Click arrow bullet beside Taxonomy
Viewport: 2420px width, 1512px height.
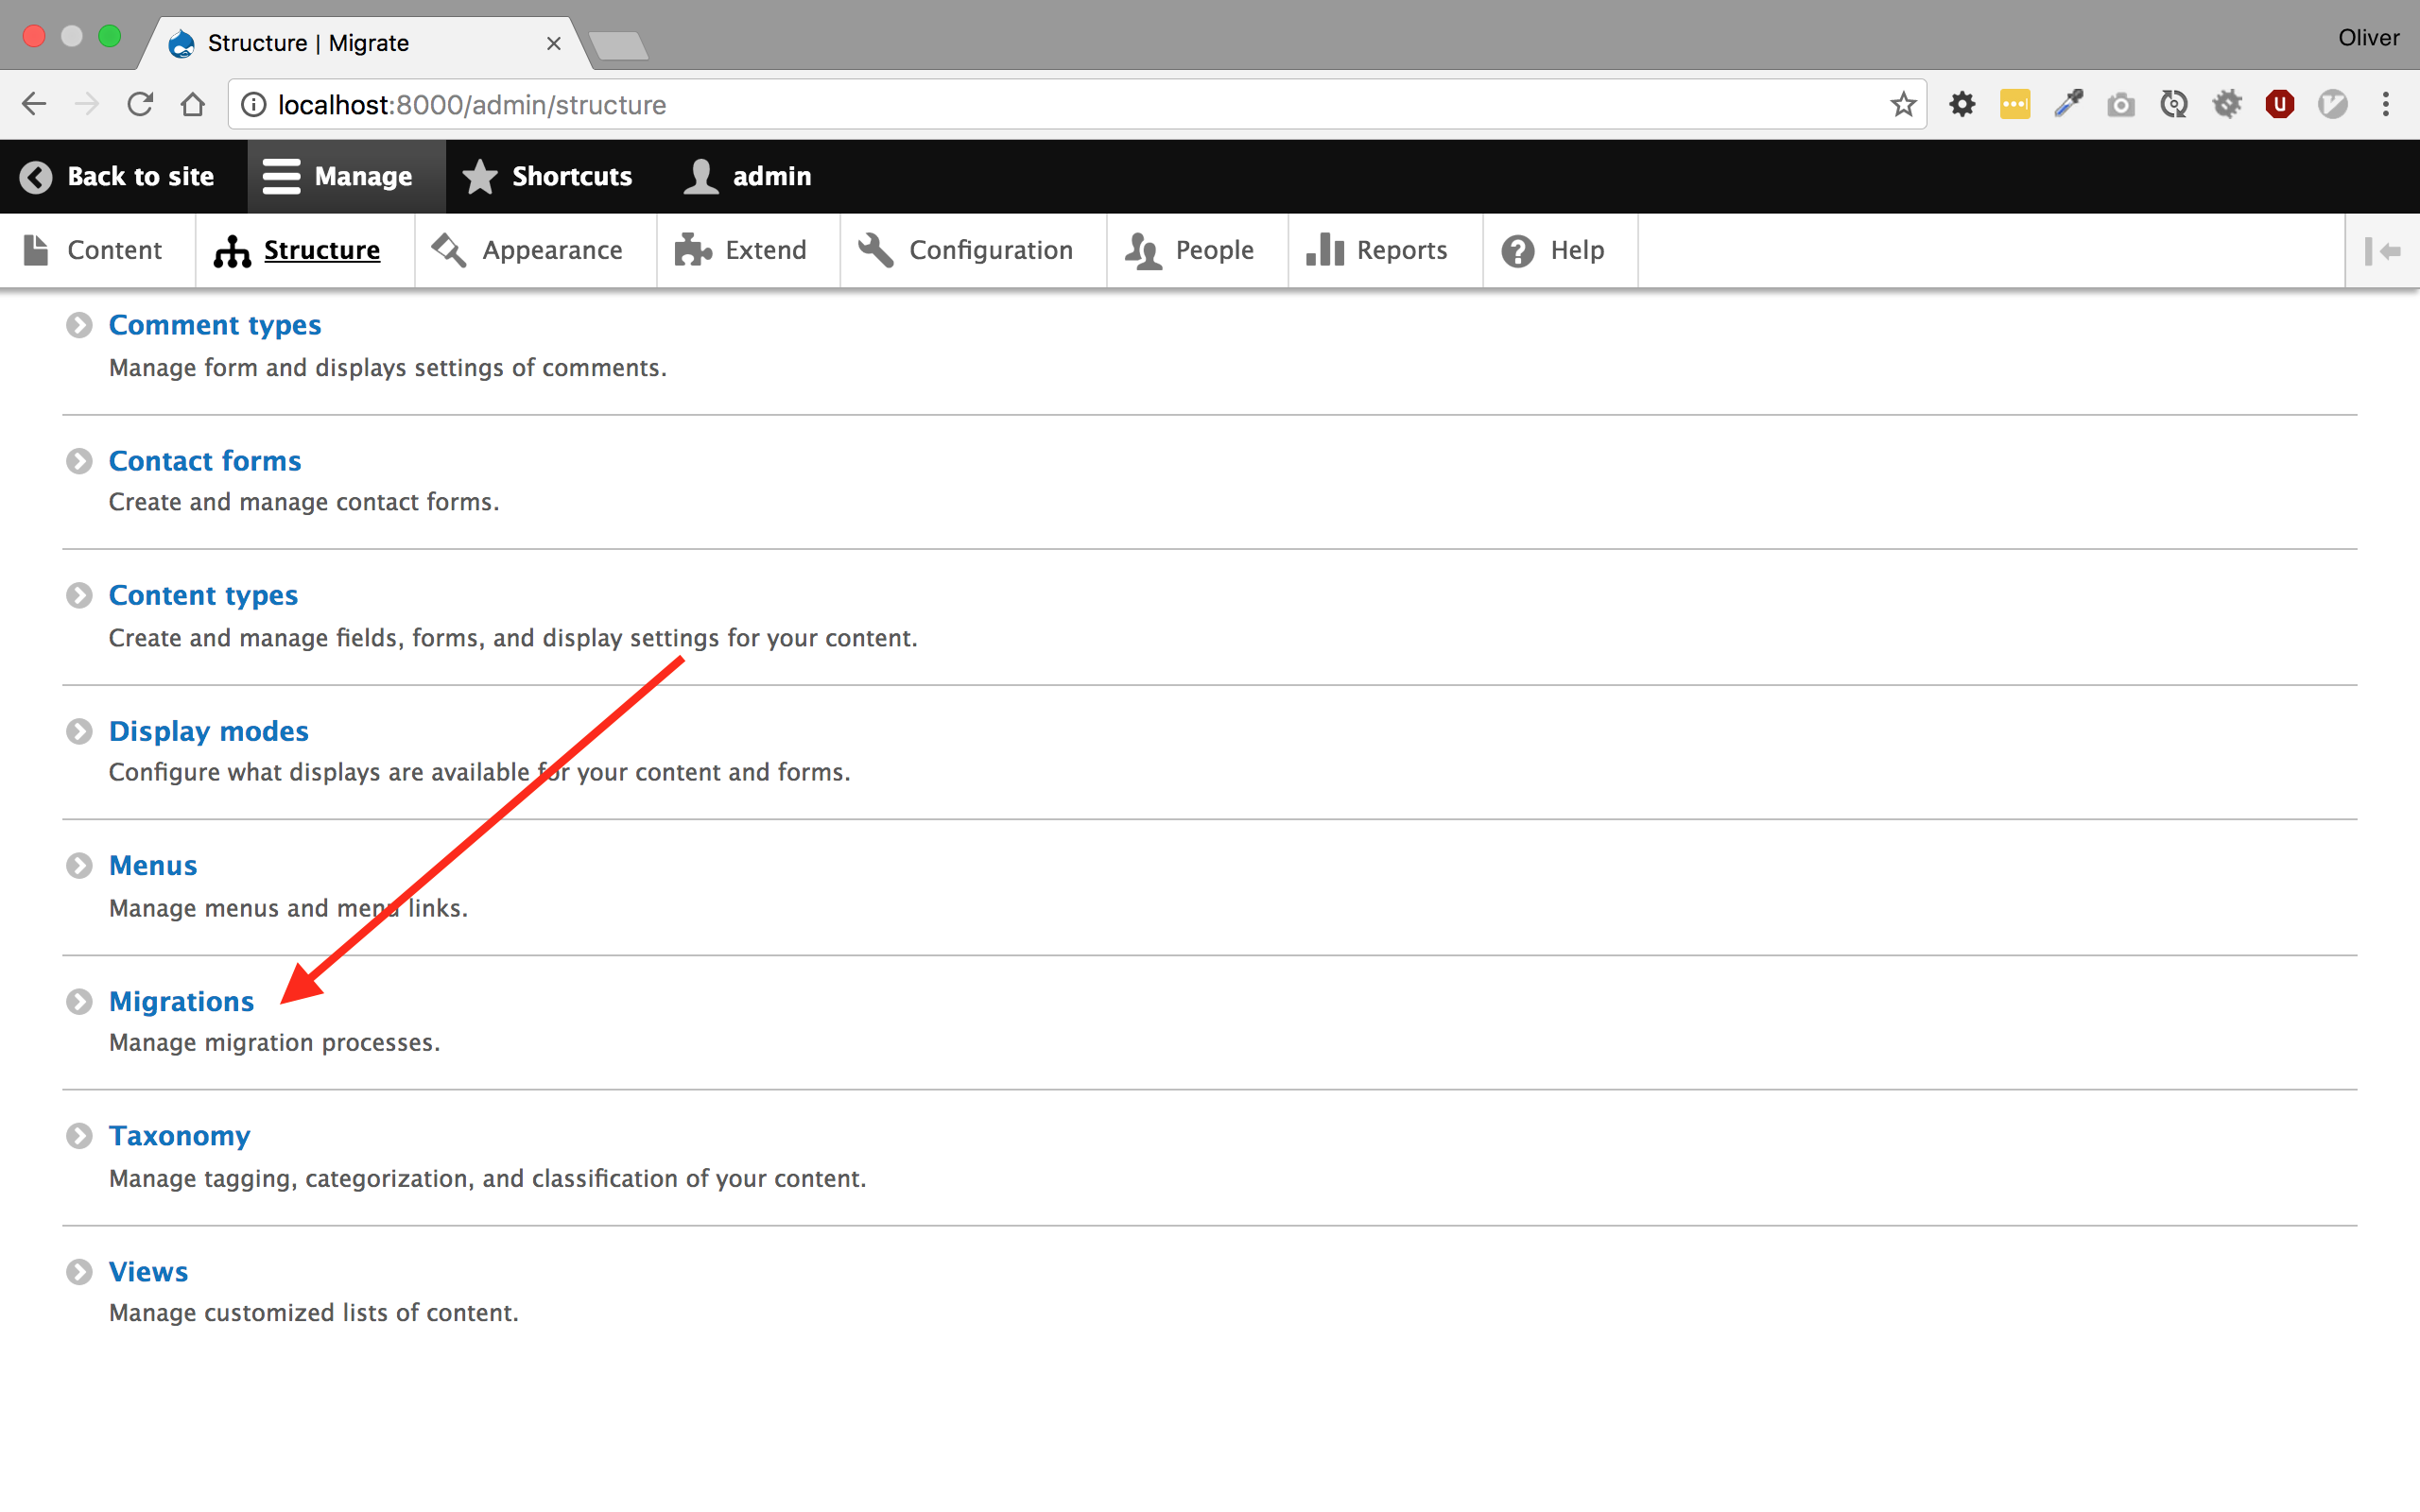79,1136
